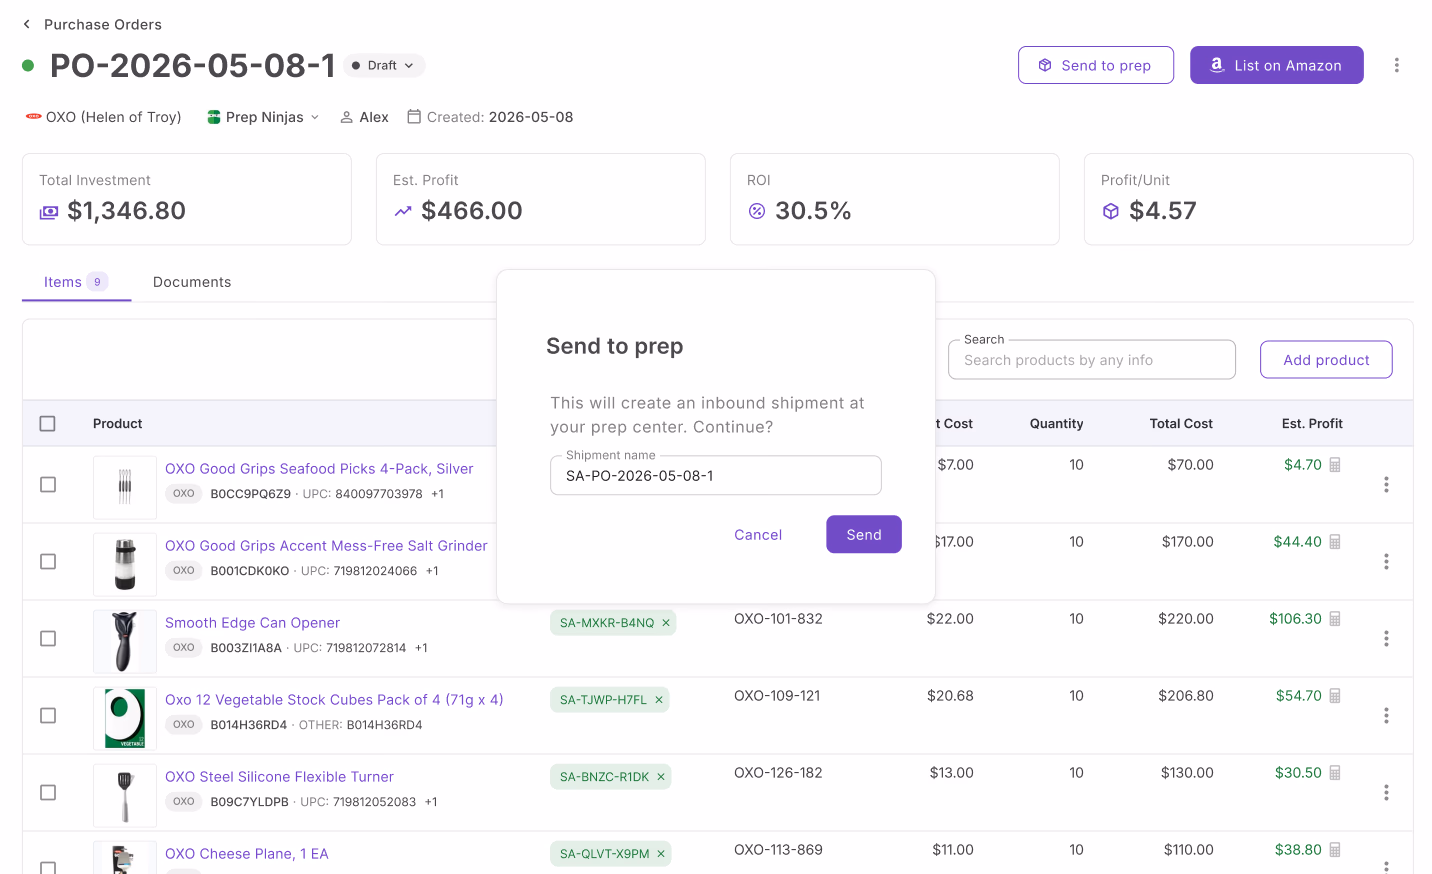Open row actions for Vegetable Stock Cubes
Screen dimensions: 1432x874
coord(1386,716)
